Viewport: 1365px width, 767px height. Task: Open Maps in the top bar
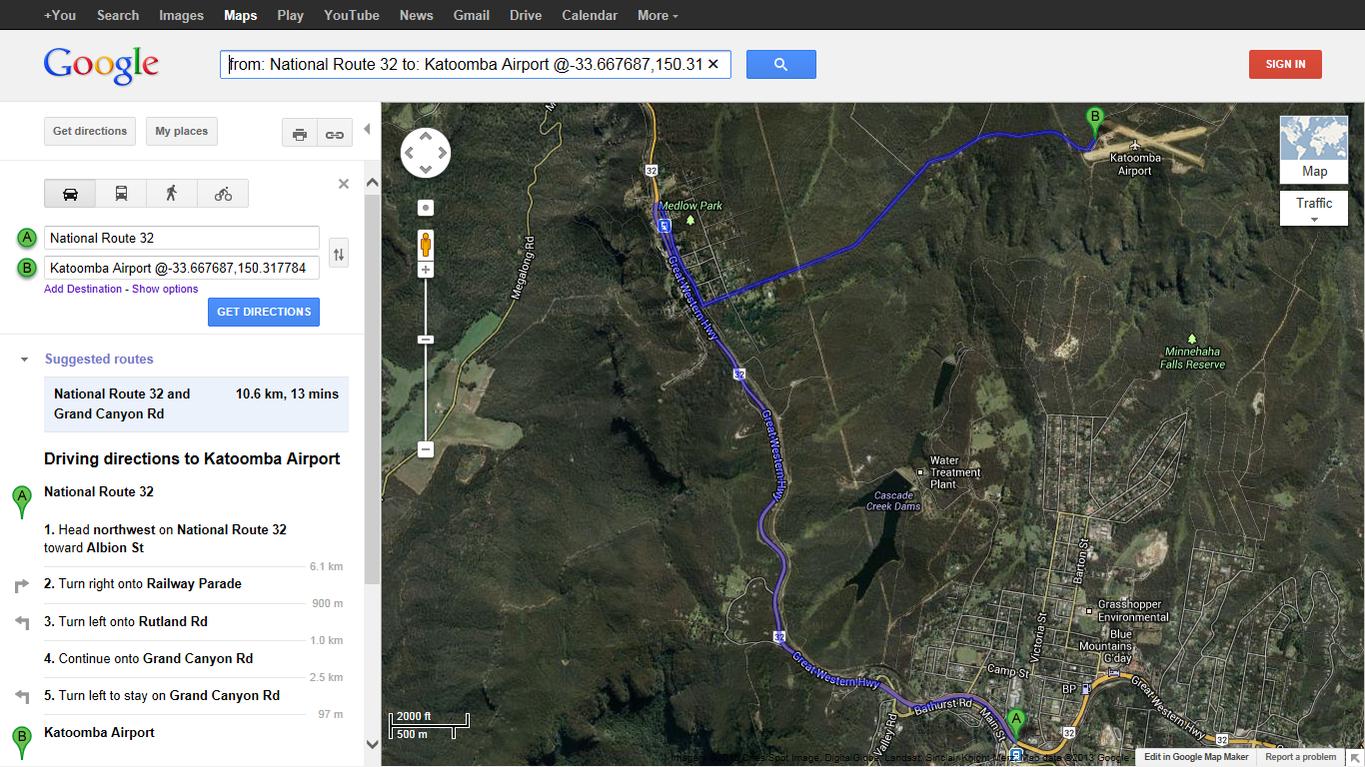coord(240,15)
